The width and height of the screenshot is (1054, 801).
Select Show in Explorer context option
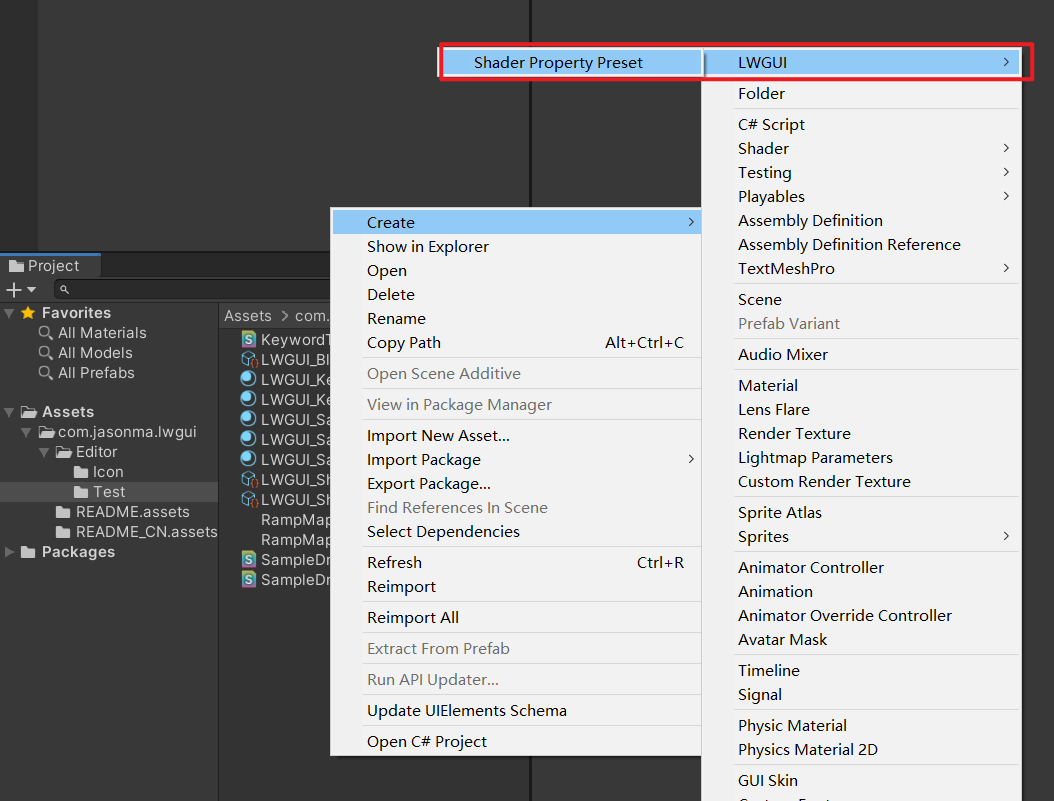(428, 247)
